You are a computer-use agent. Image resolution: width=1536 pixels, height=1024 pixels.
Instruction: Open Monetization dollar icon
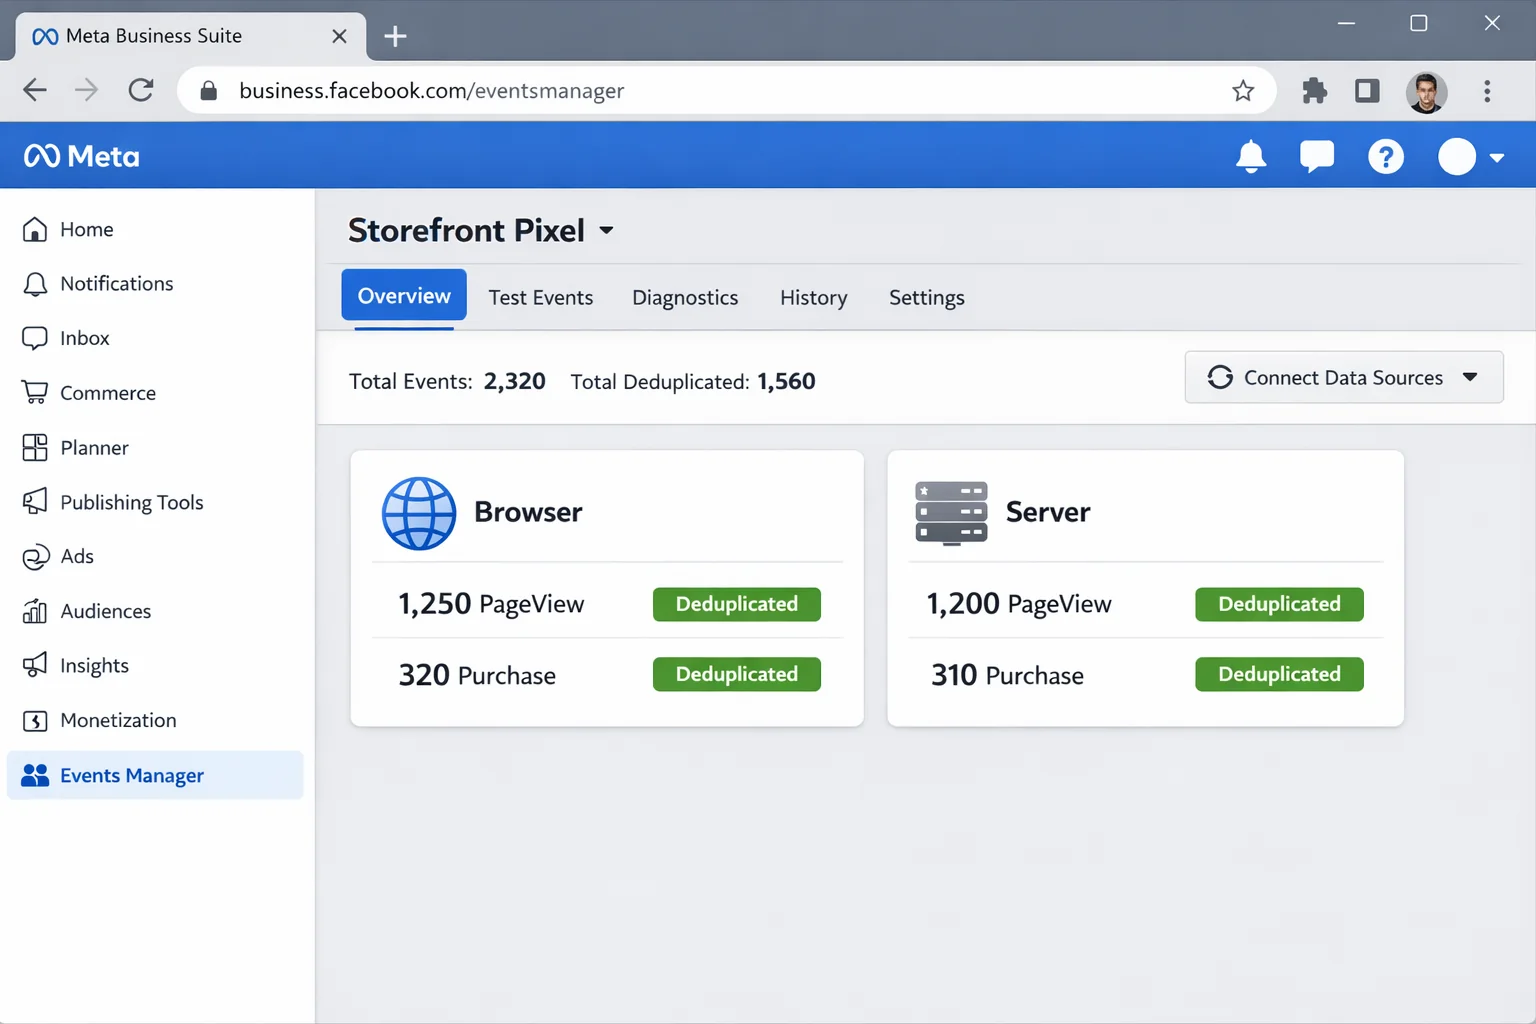click(35, 720)
